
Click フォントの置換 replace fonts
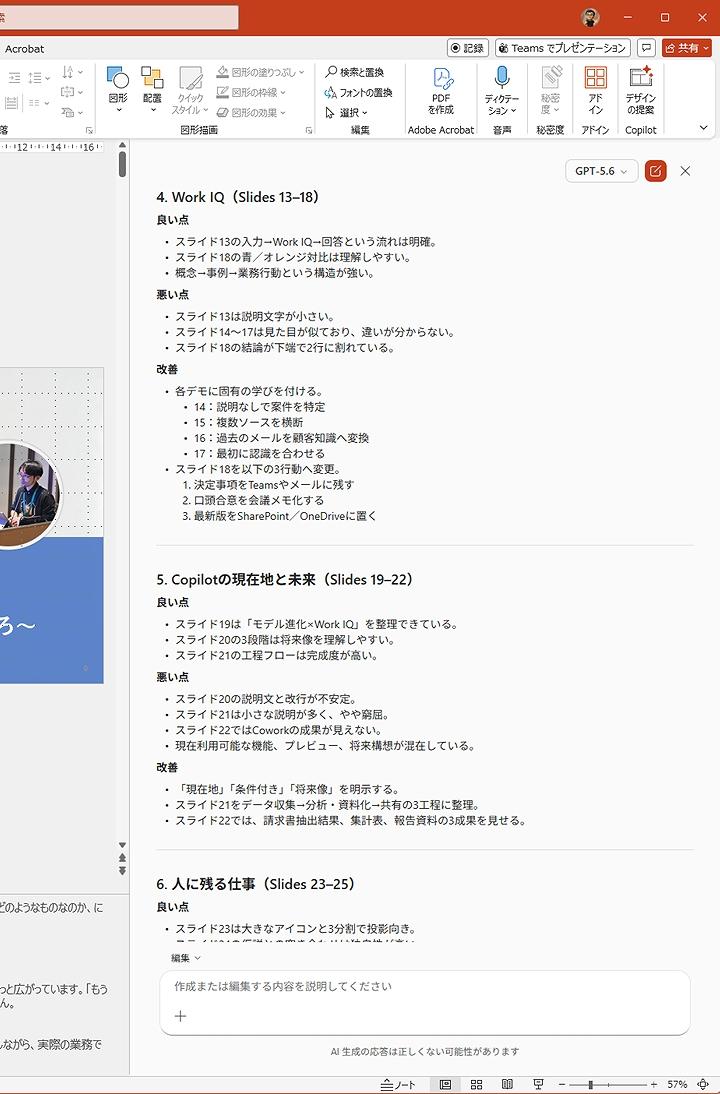[358, 92]
